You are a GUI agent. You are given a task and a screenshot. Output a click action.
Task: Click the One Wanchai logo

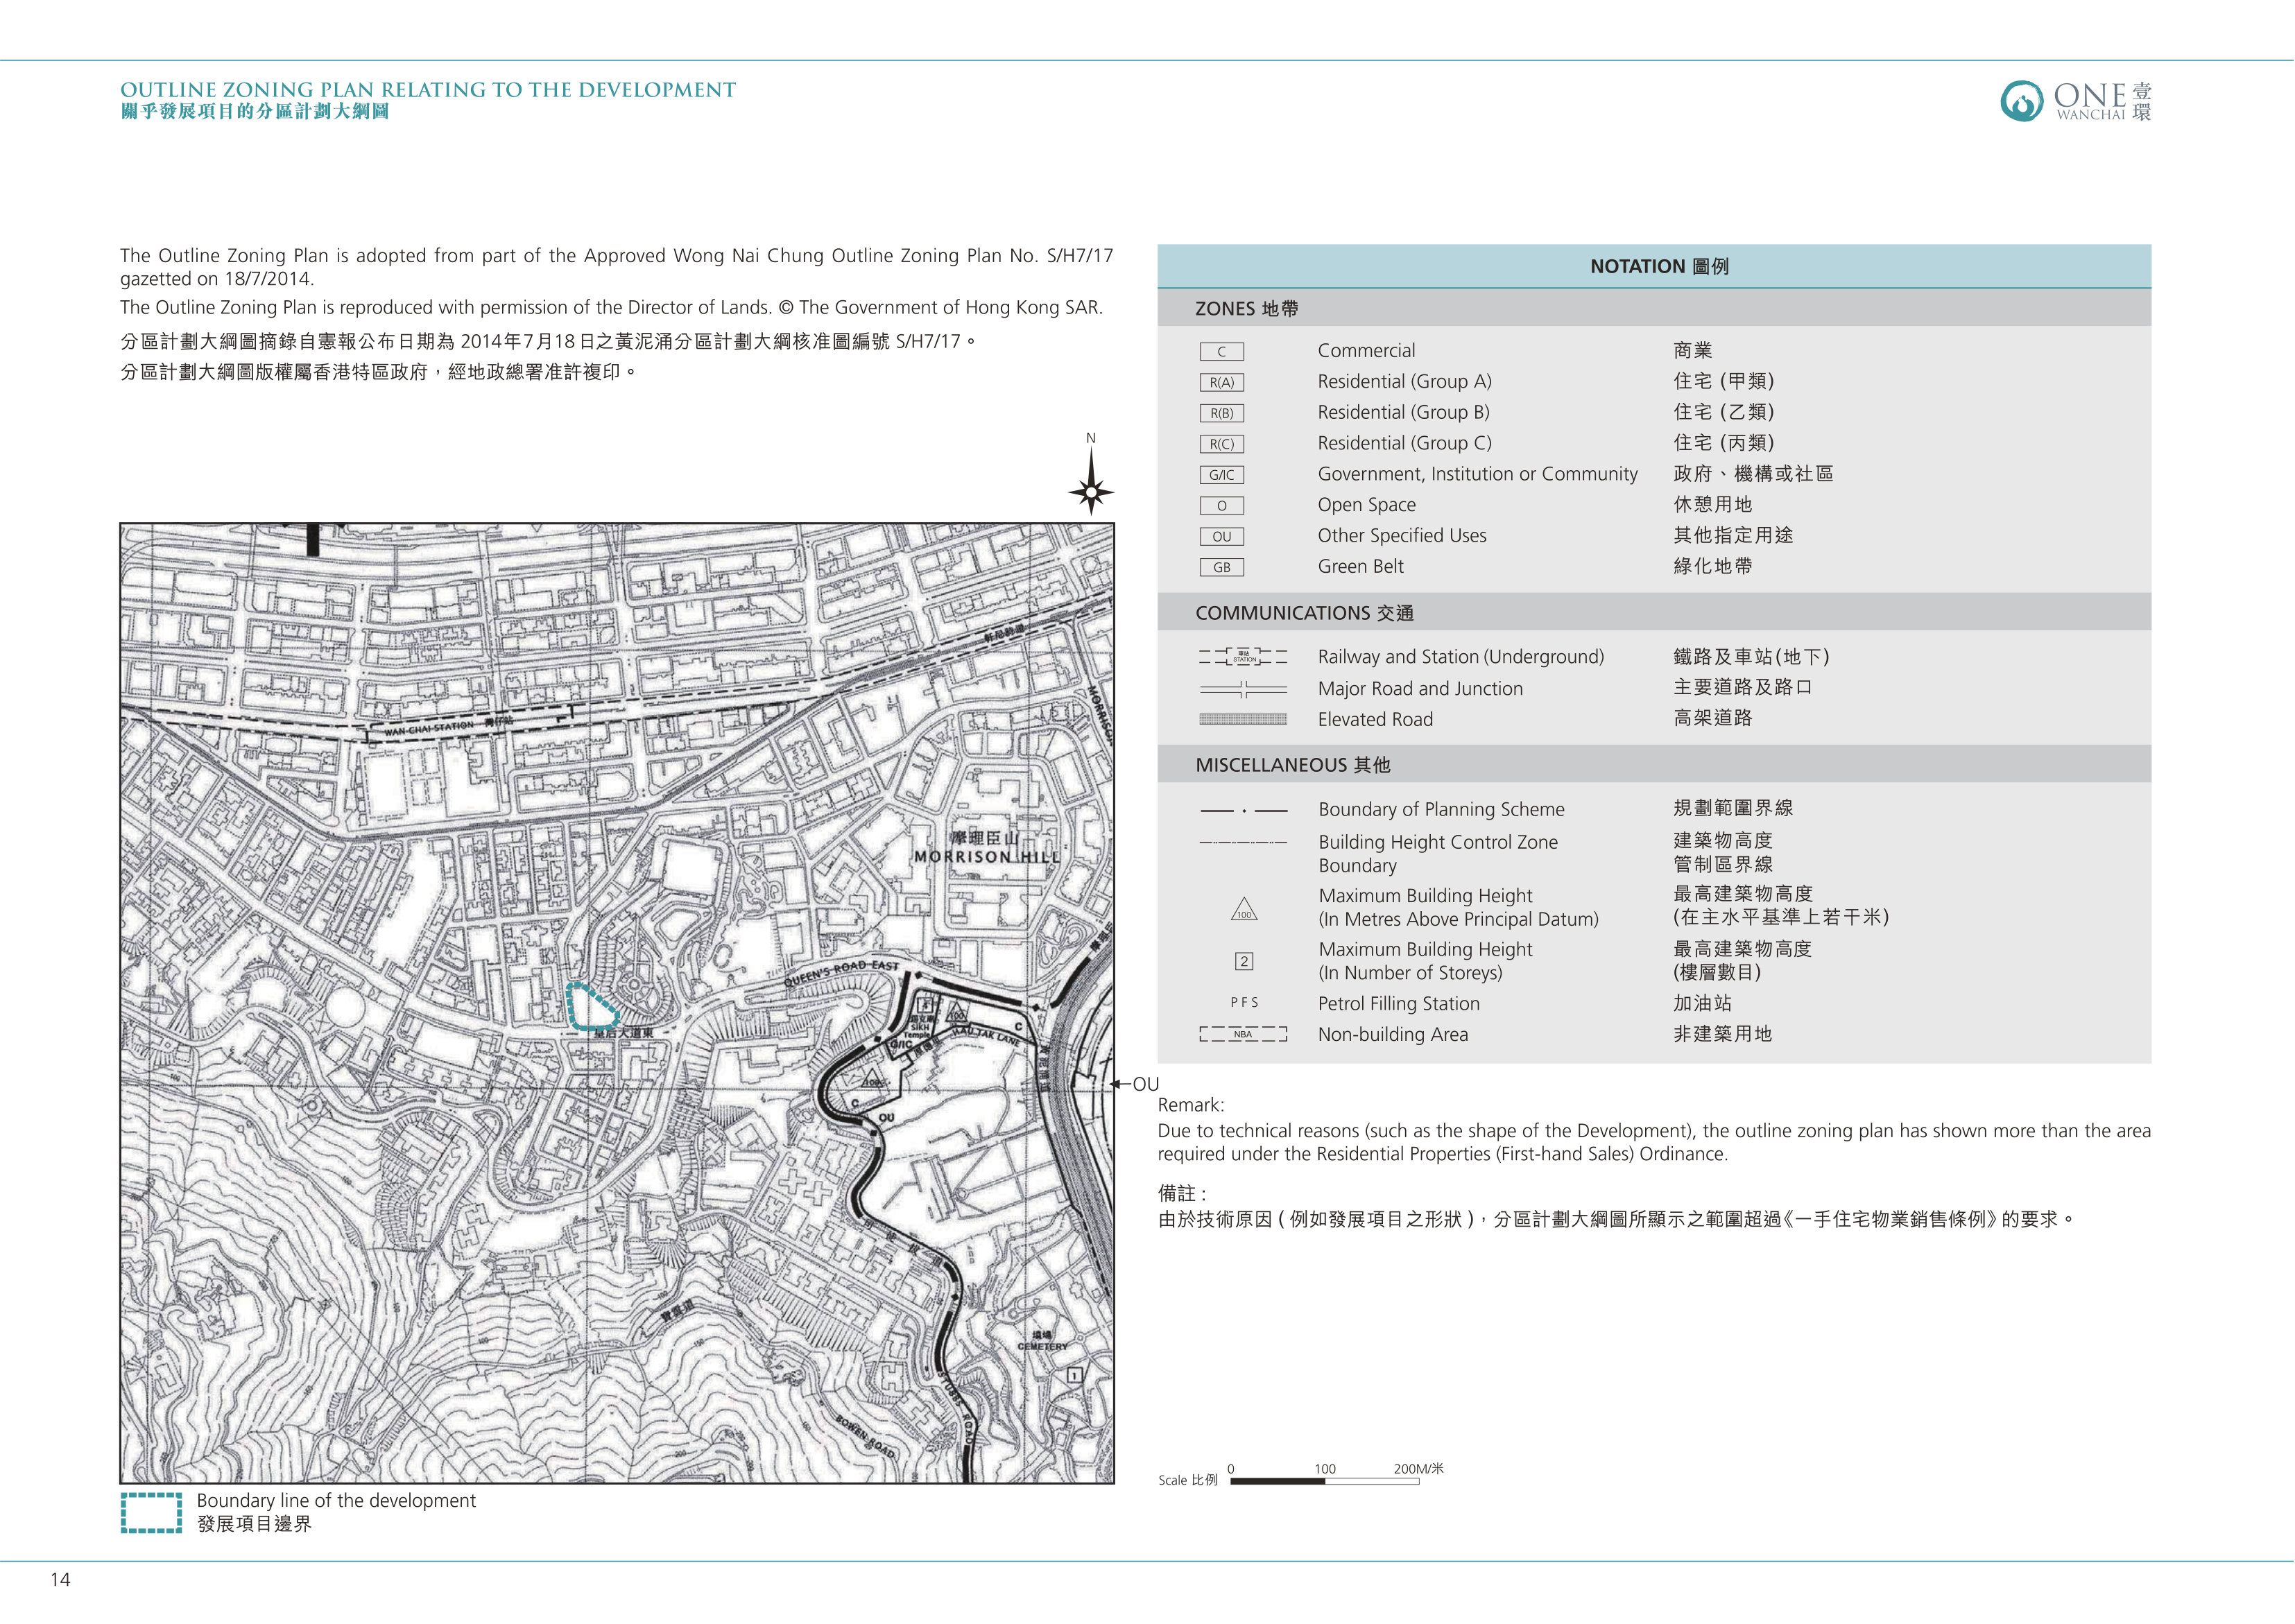(x=2076, y=101)
